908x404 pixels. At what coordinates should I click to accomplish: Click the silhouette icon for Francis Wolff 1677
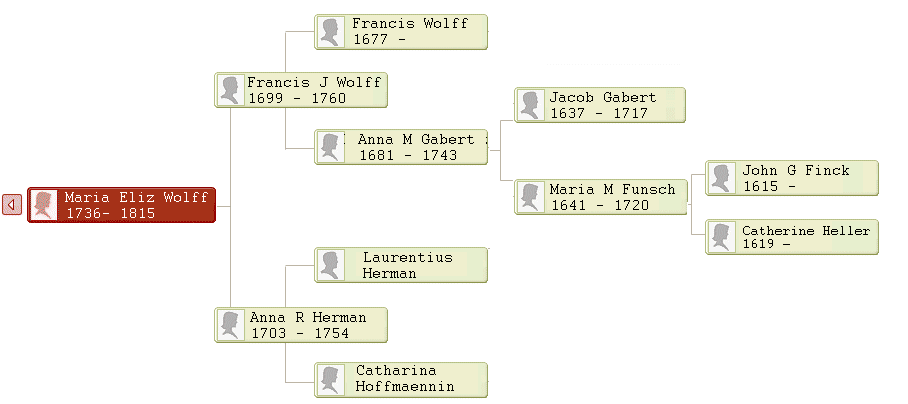click(x=331, y=32)
